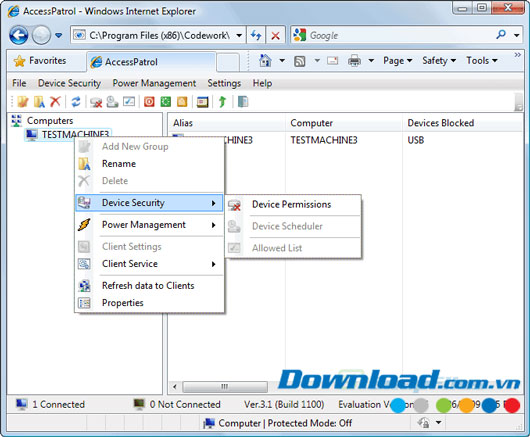The height and width of the screenshot is (437, 530).
Task: Select Device Permissions in the submenu
Action: (293, 204)
